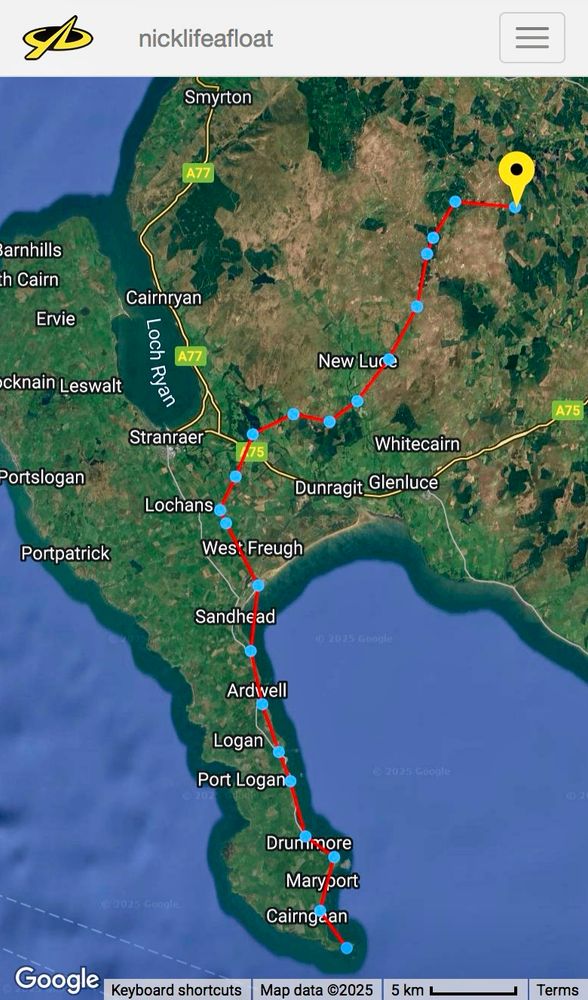Click the Map data ©2025 attribution

316,990
